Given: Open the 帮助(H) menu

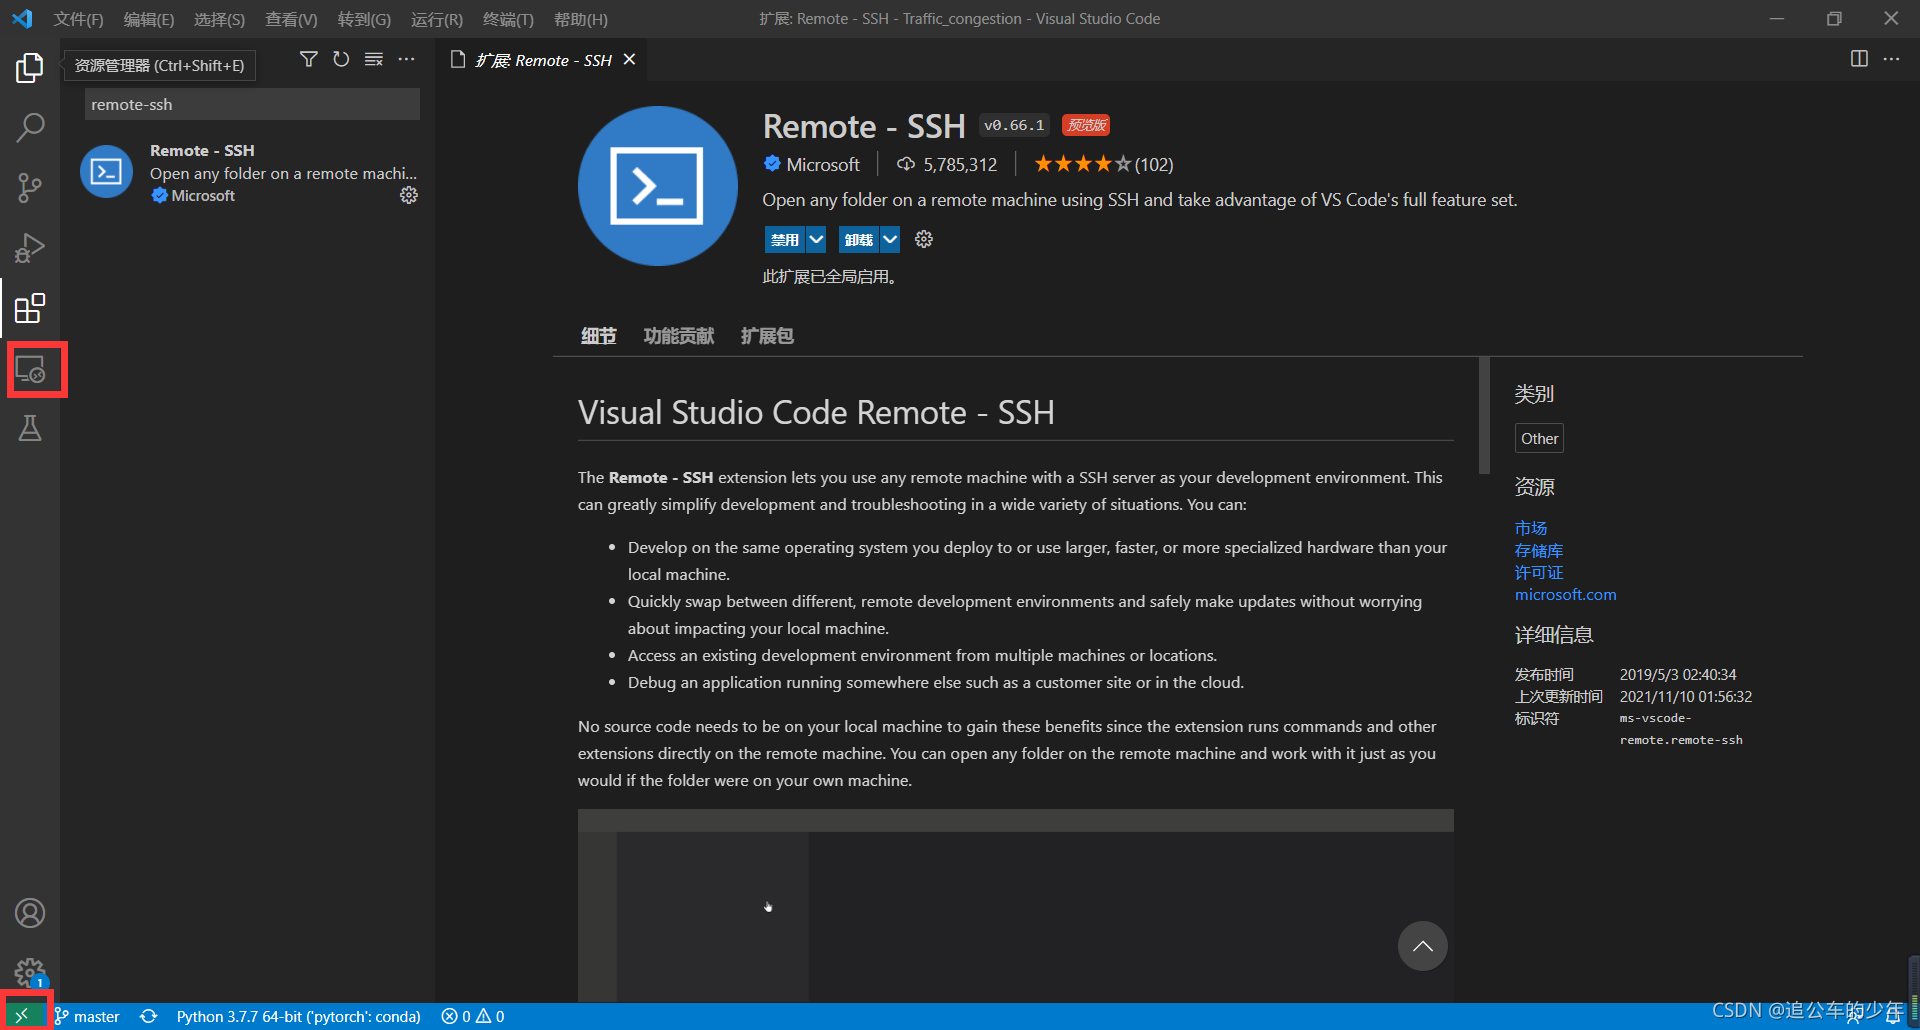Looking at the screenshot, I should point(581,19).
